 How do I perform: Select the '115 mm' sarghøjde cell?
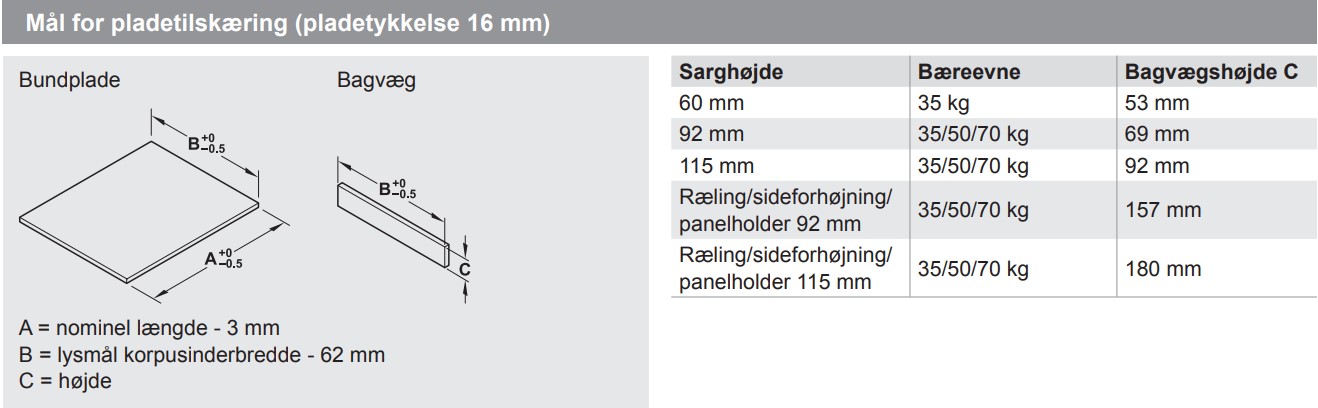coord(717,166)
